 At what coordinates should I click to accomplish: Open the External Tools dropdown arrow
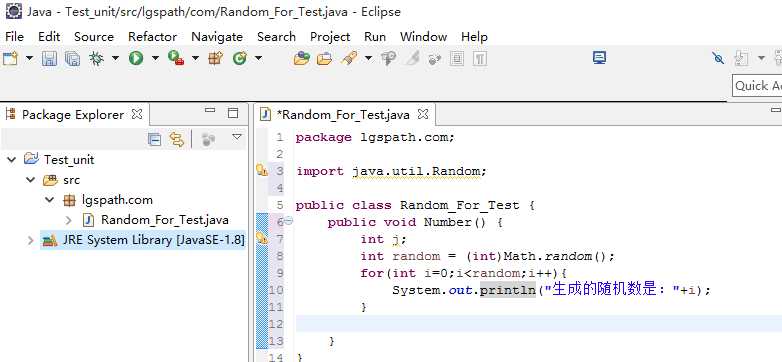195,58
